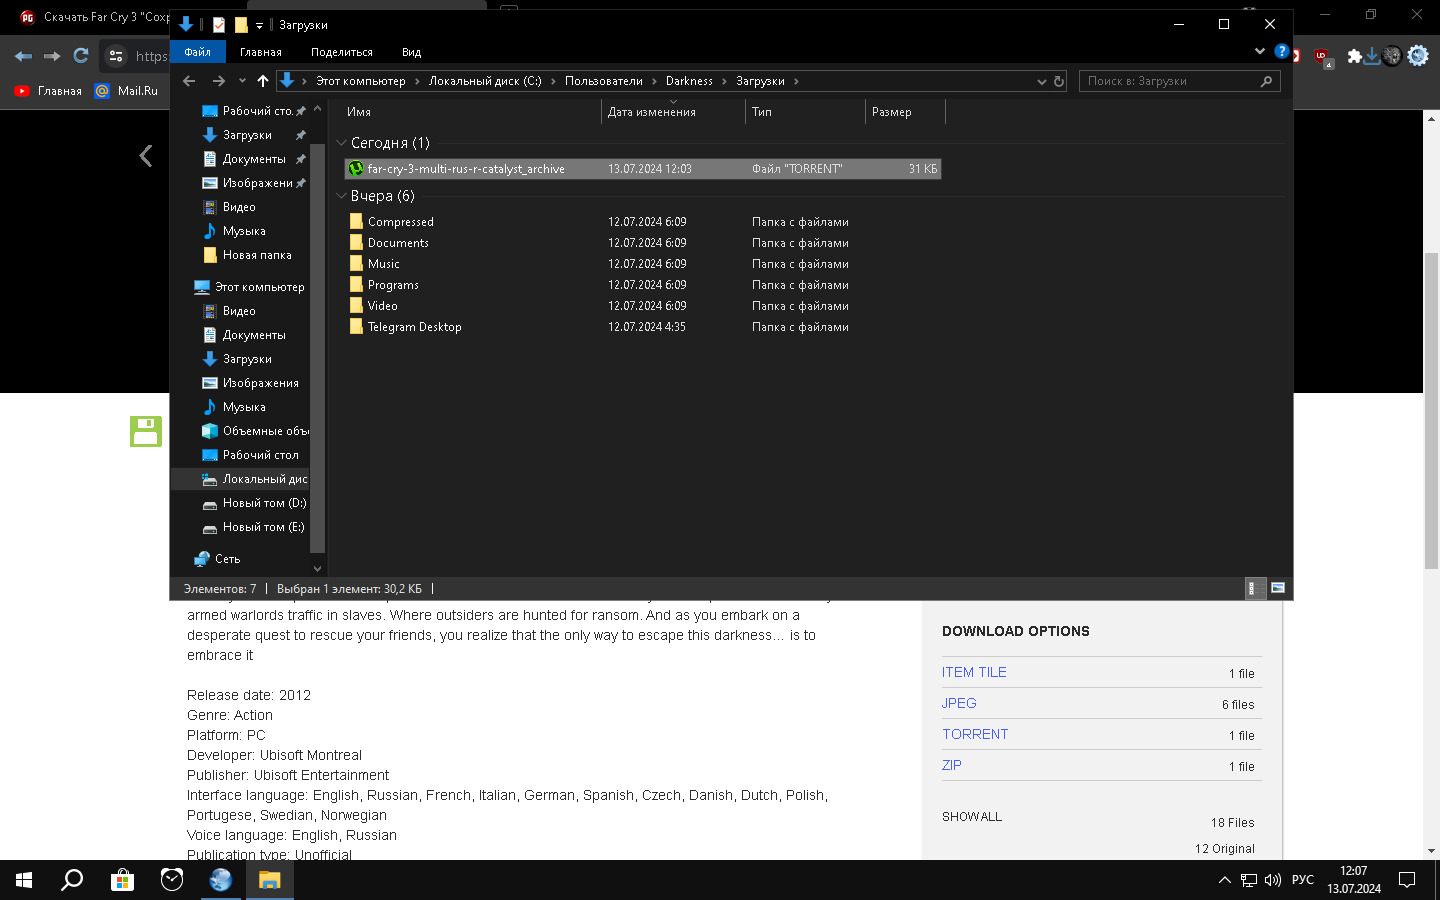The image size is (1440, 900).
Task: Select the far-cry-3 torrent file icon
Action: point(356,169)
